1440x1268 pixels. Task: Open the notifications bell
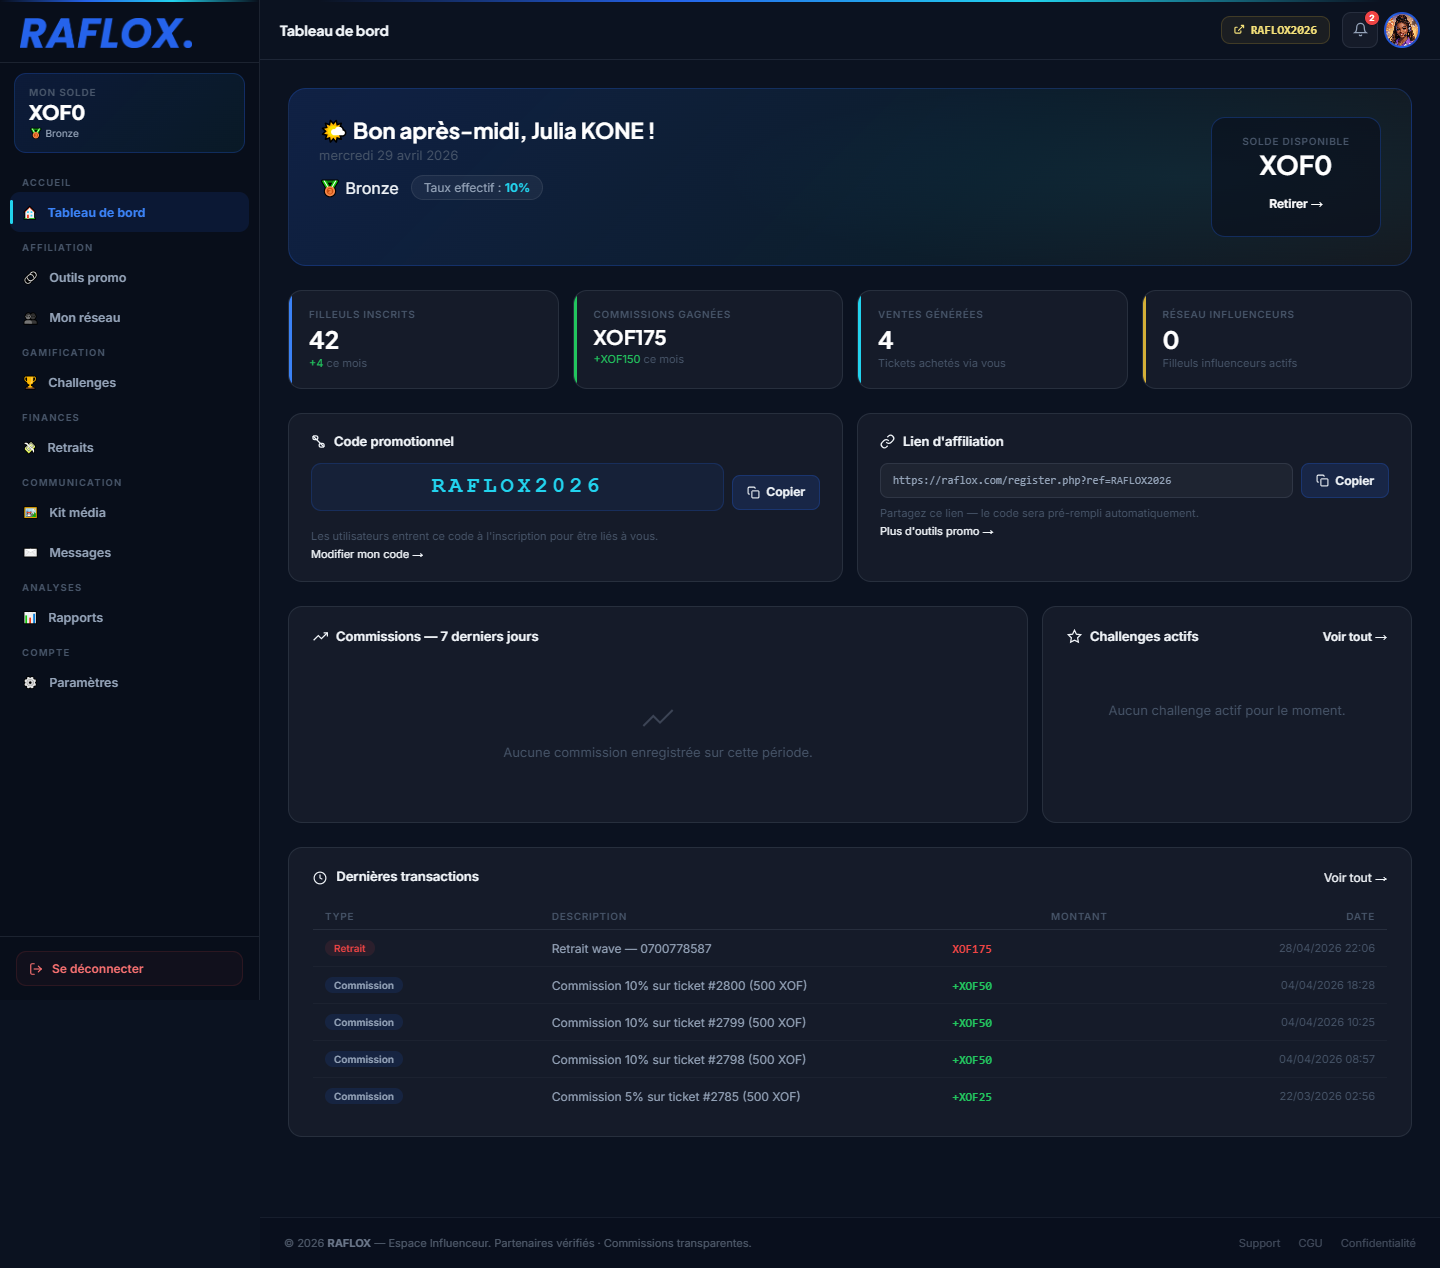coord(1360,30)
